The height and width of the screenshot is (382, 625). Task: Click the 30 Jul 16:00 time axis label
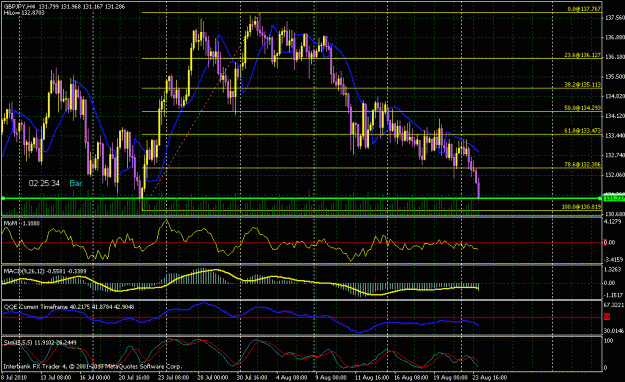(252, 378)
